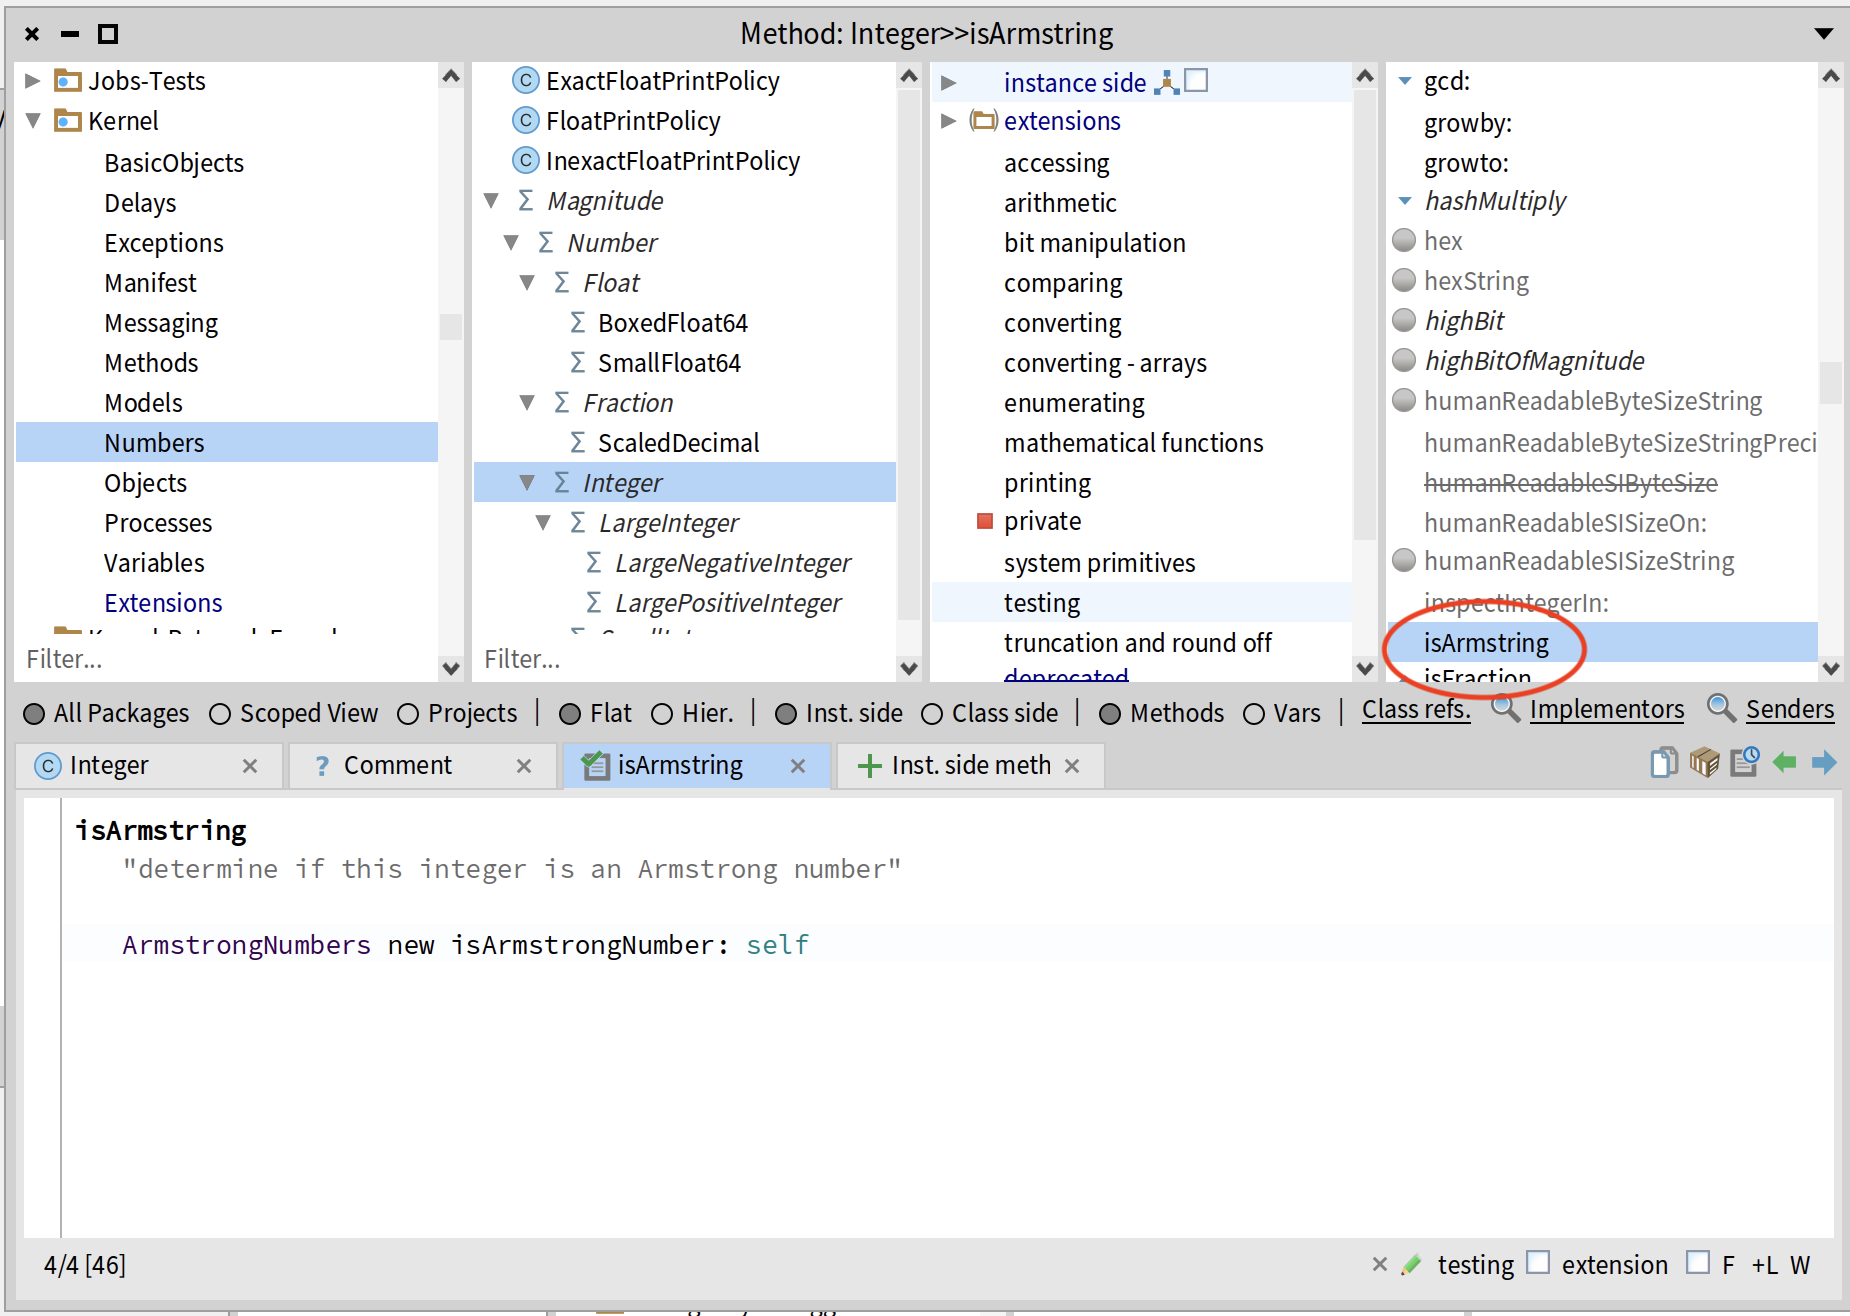This screenshot has width=1850, height=1316.
Task: Select the Hier. view radio button
Action: click(x=662, y=713)
